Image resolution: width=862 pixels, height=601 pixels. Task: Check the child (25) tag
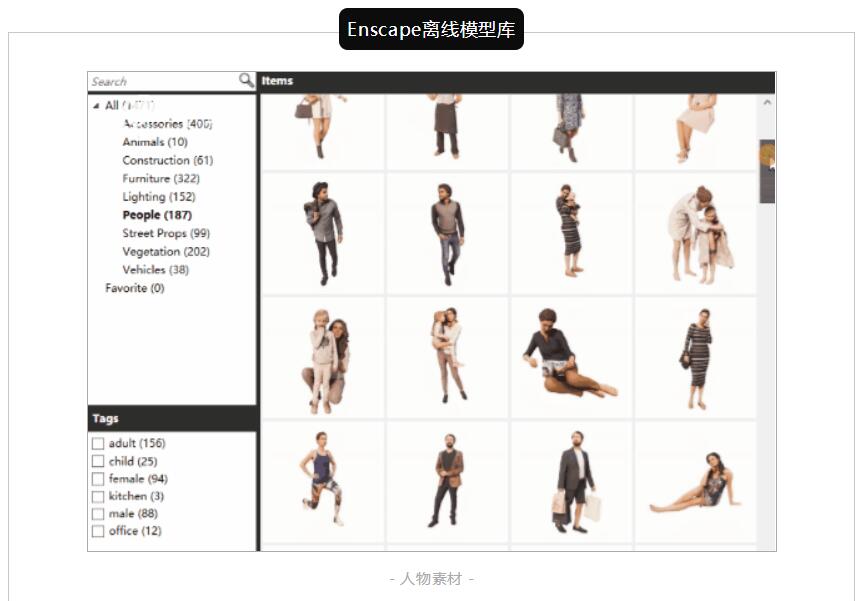(98, 461)
